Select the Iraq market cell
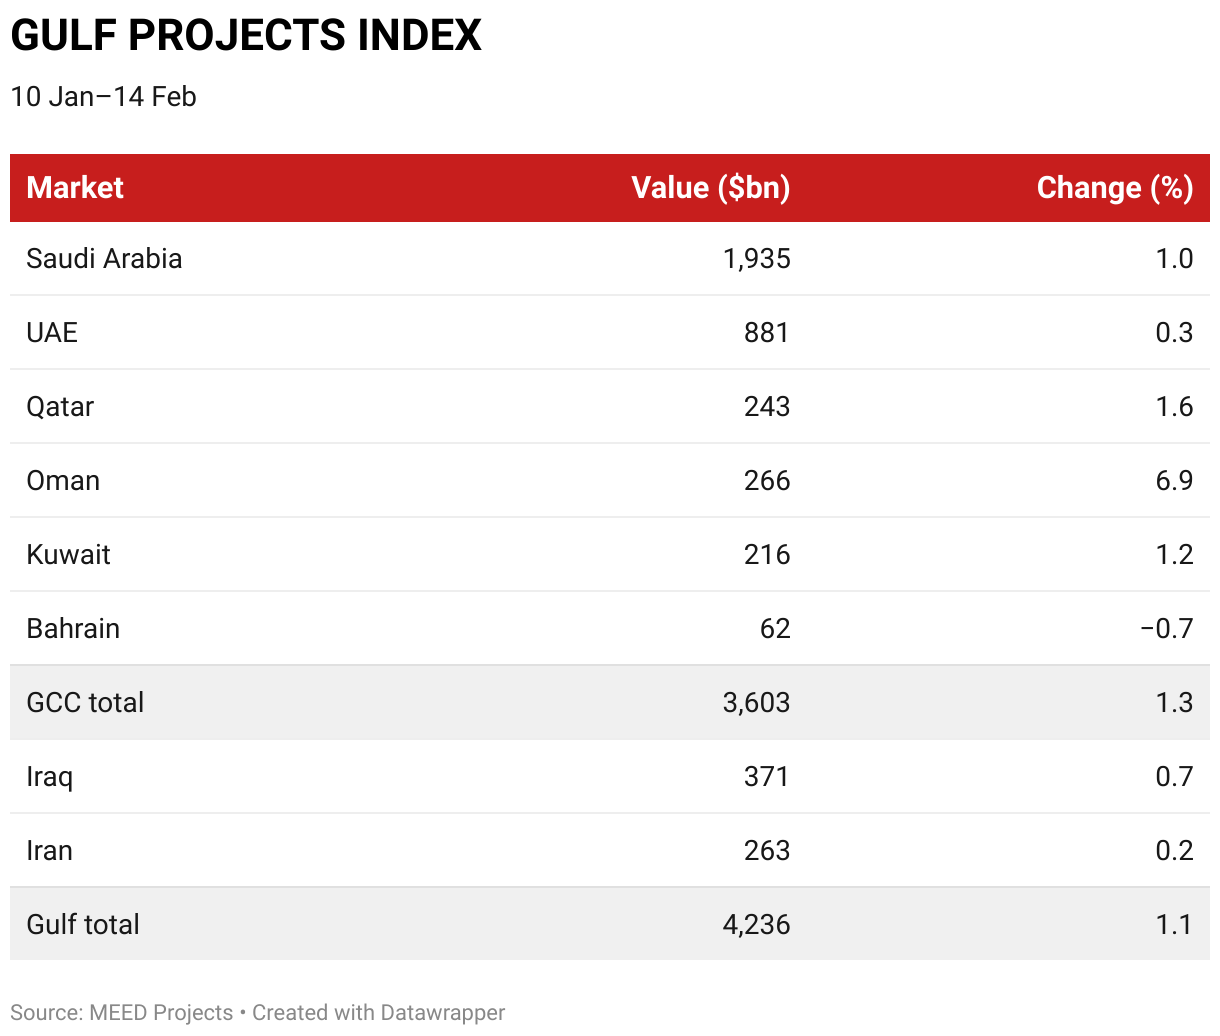Screen dimensions: 1220x1036 (x=50, y=777)
